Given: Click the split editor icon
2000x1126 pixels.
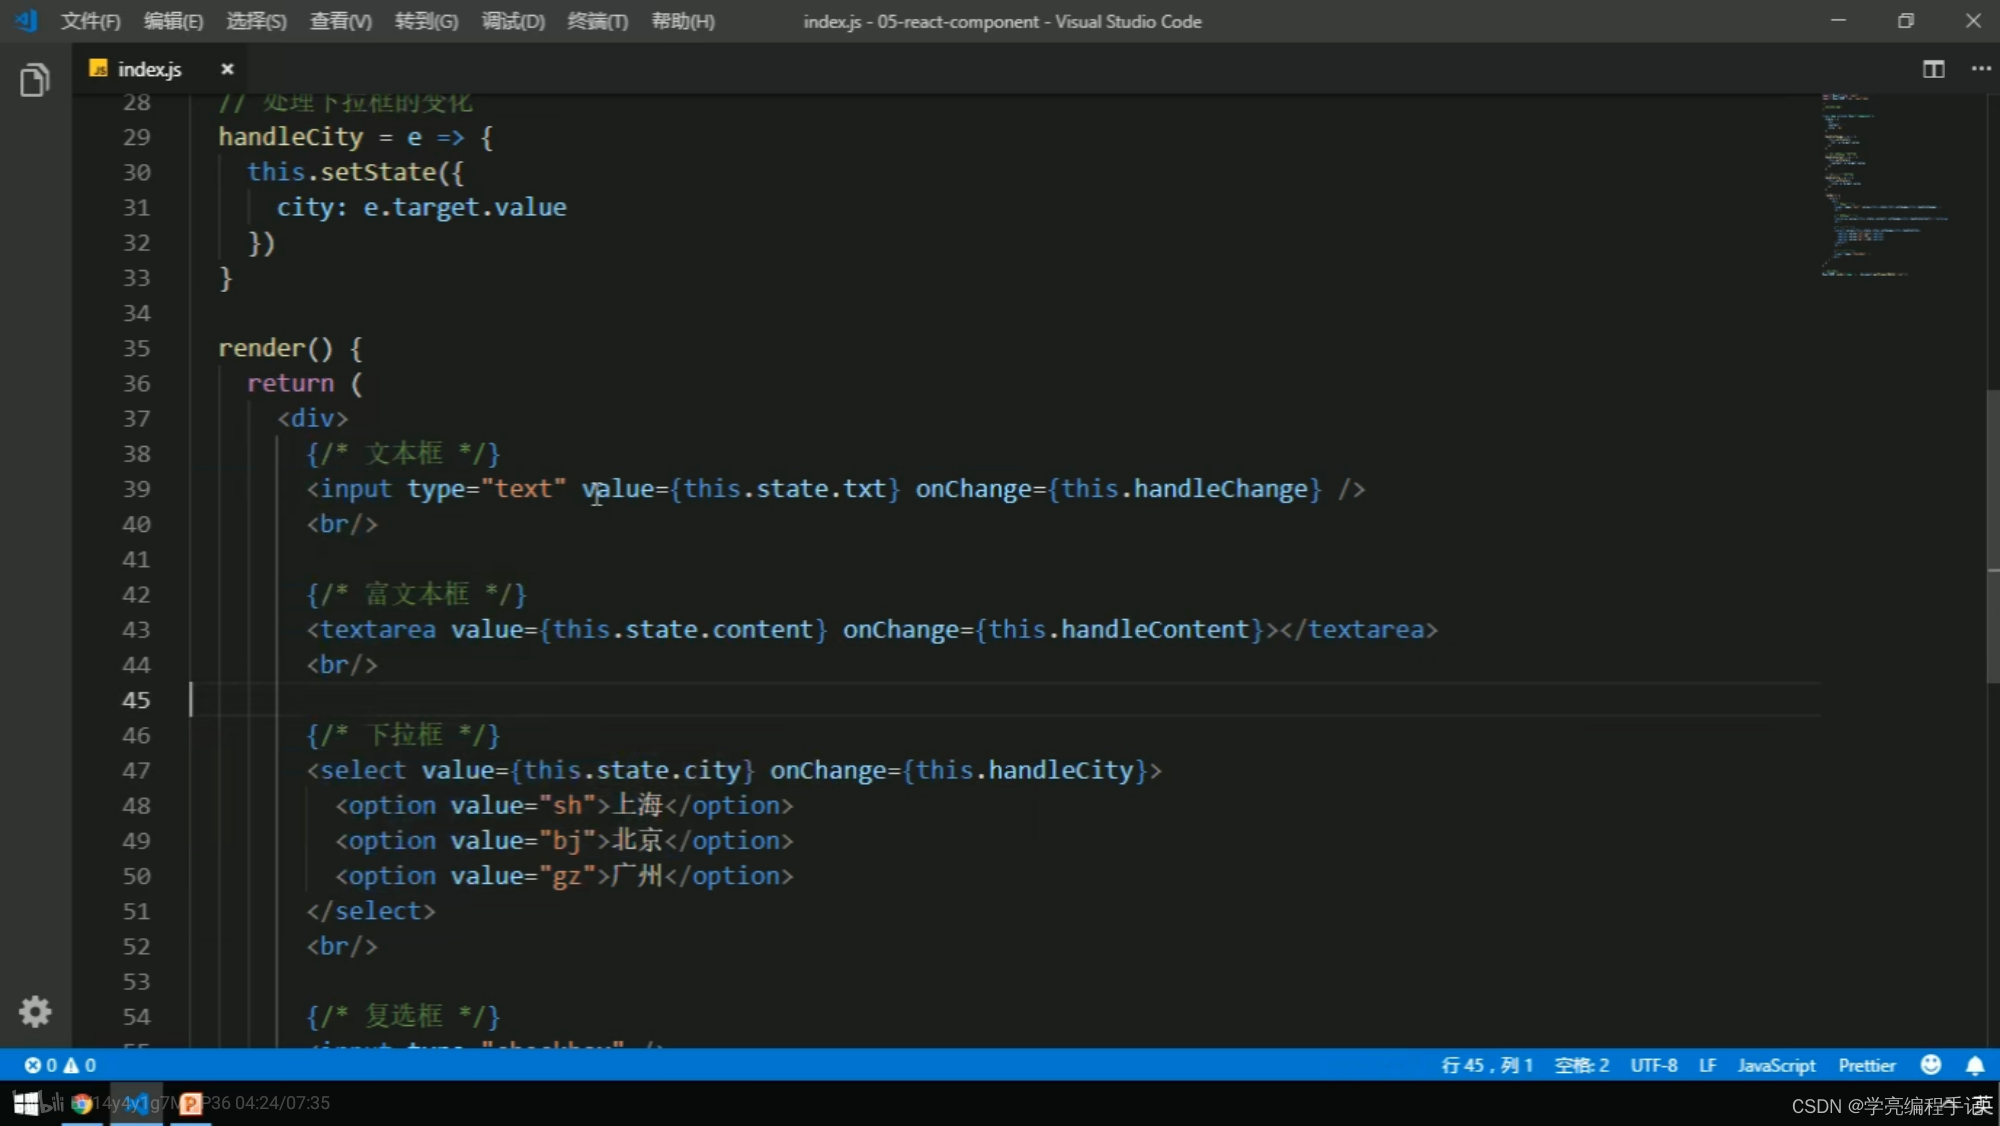Looking at the screenshot, I should pos(1934,69).
